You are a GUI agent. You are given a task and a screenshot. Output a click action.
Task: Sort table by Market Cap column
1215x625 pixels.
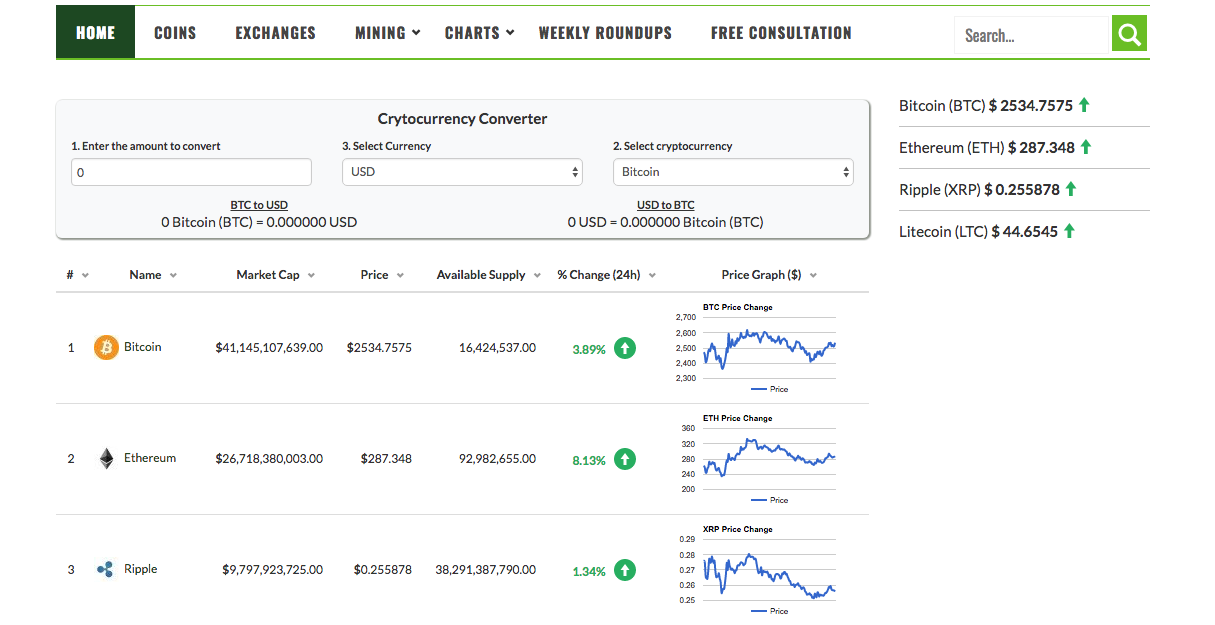(x=275, y=275)
